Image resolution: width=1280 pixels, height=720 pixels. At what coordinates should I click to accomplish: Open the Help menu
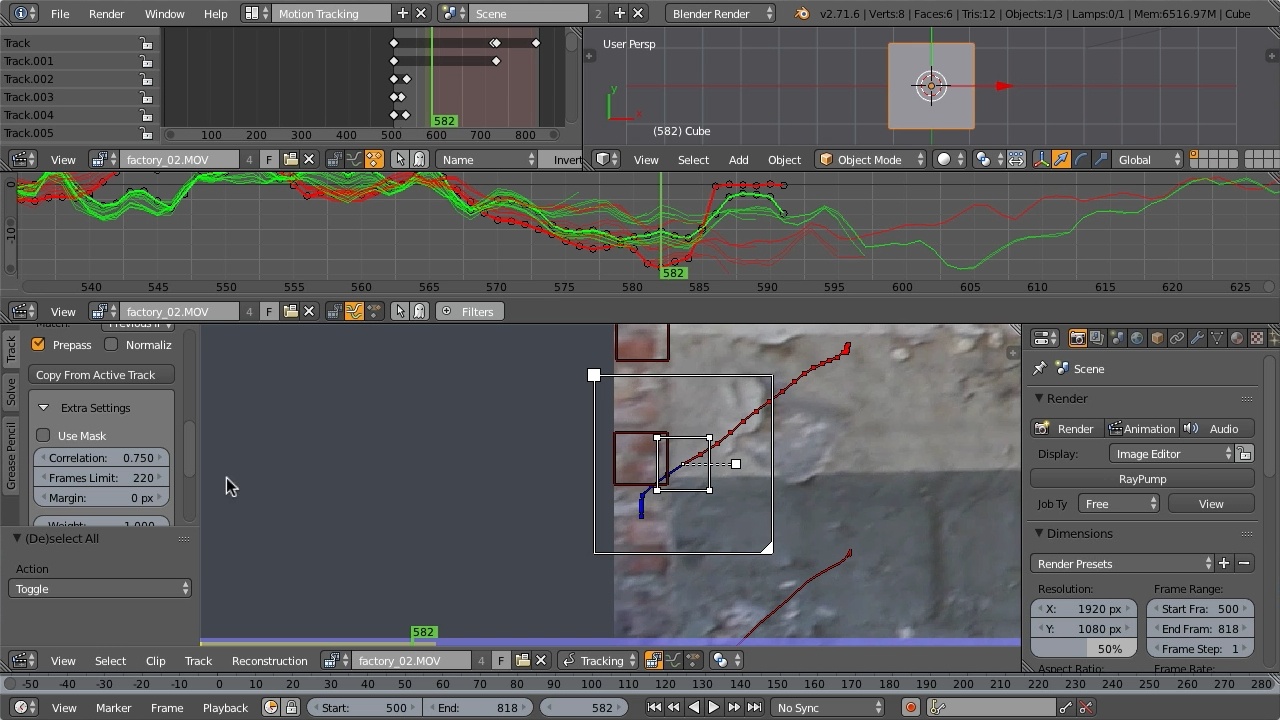coord(215,14)
